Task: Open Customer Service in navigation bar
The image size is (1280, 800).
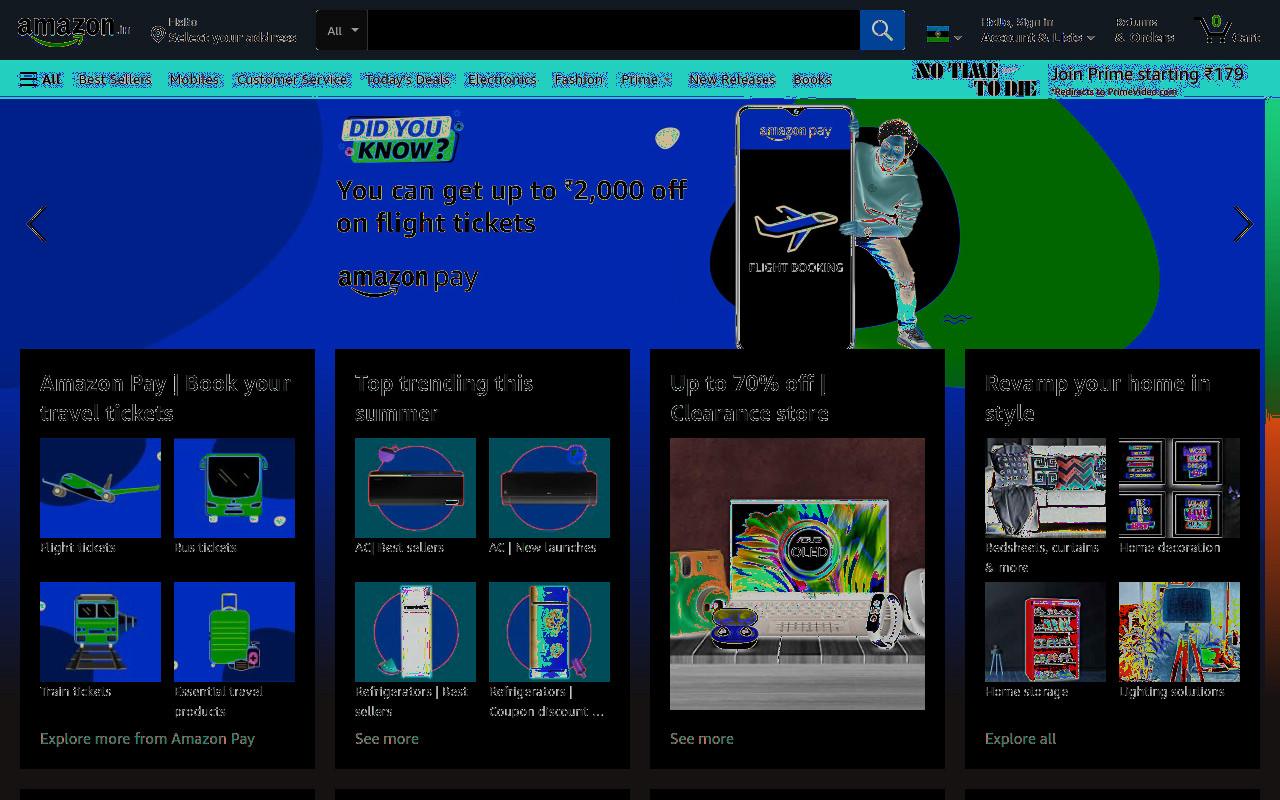Action: coord(292,79)
